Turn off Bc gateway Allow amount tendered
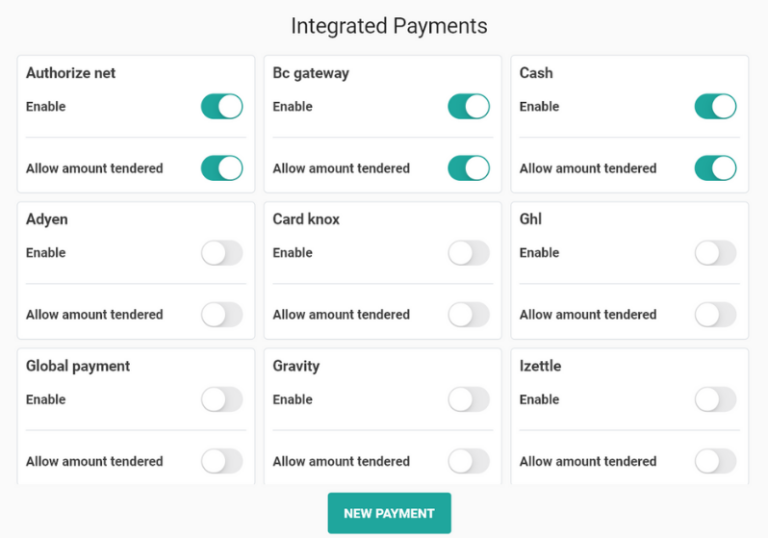 click(x=468, y=168)
